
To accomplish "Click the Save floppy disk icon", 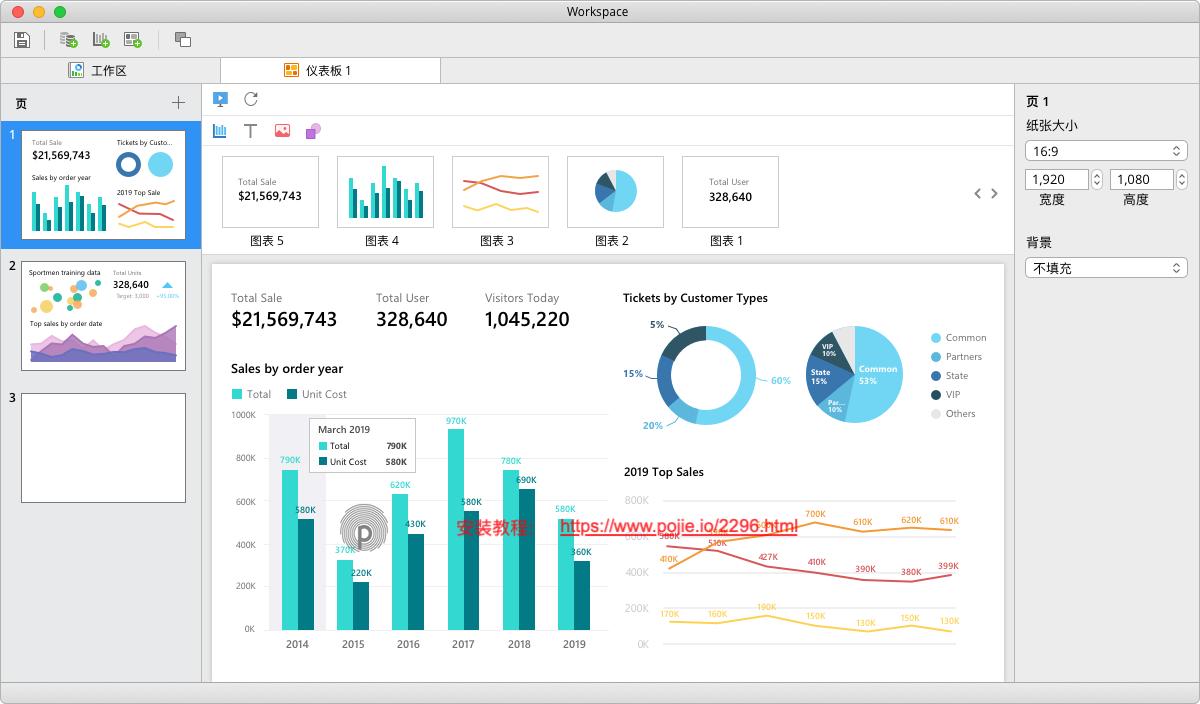I will tap(22, 40).
